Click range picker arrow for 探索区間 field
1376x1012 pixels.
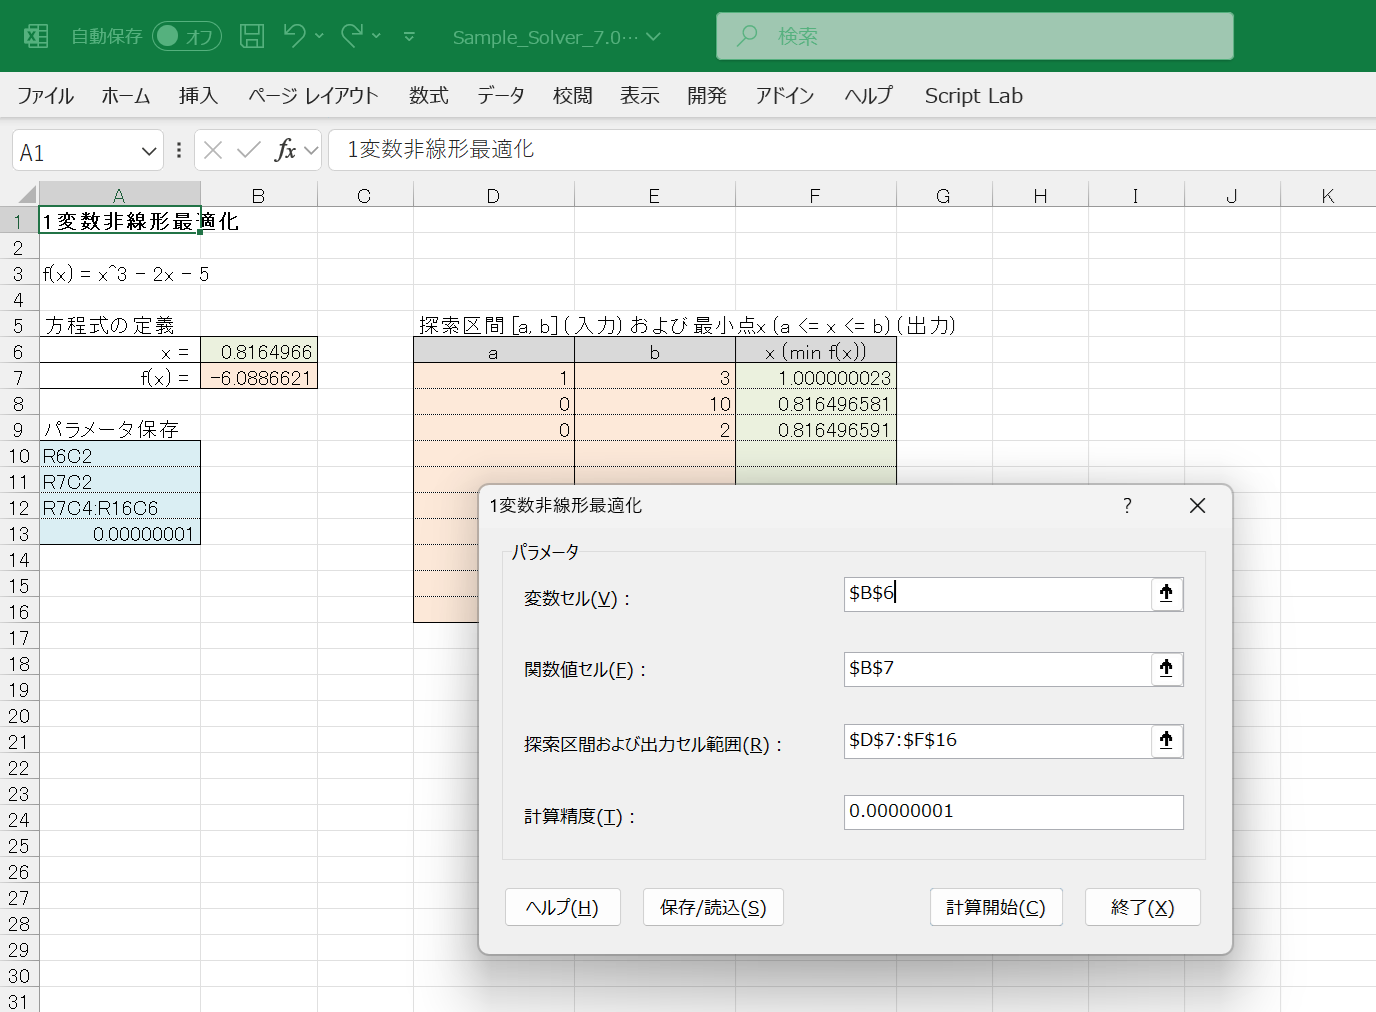pyautogui.click(x=1166, y=740)
